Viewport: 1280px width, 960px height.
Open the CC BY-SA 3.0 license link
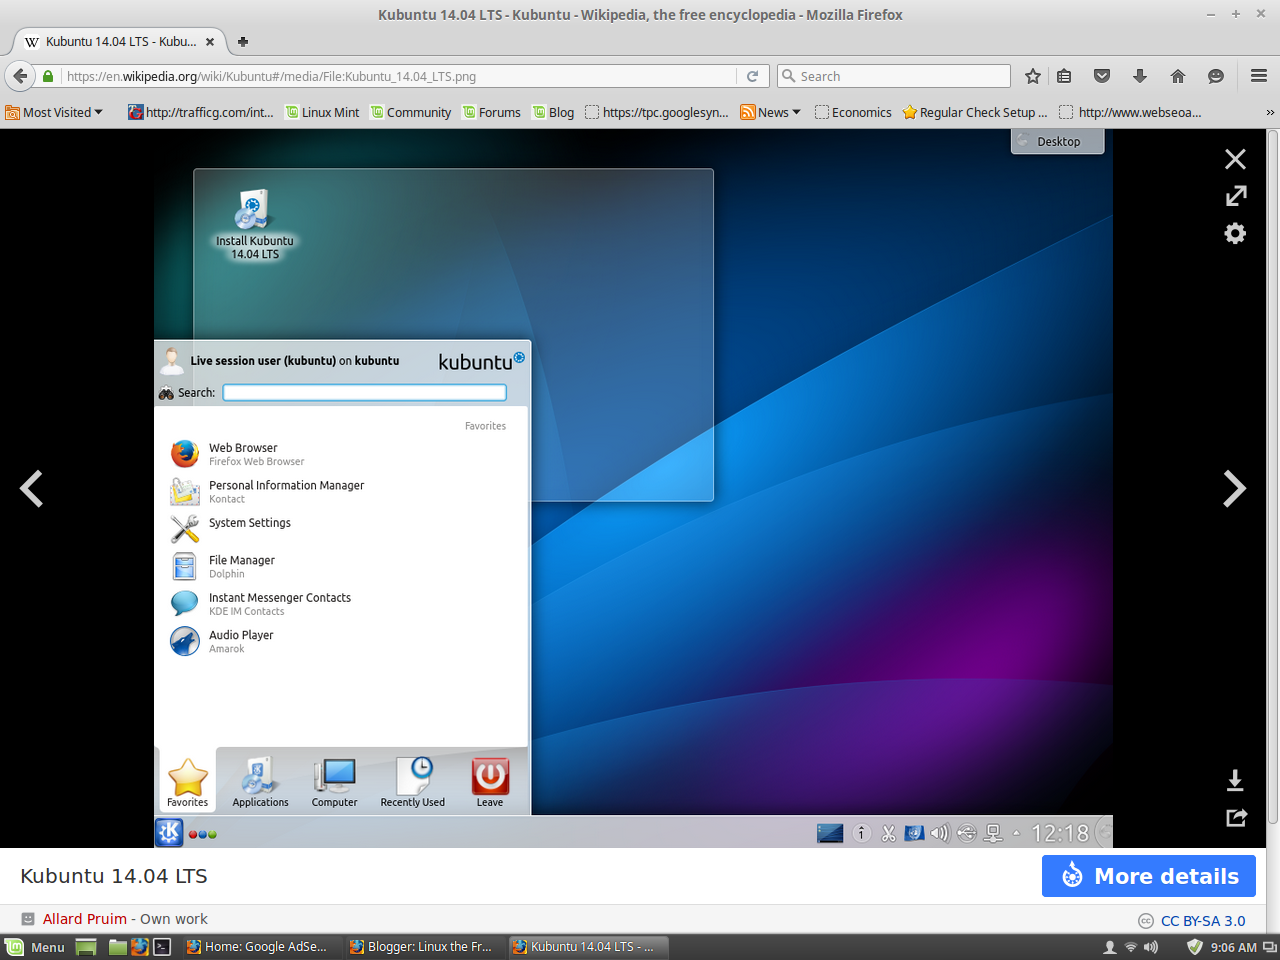[x=1203, y=921]
